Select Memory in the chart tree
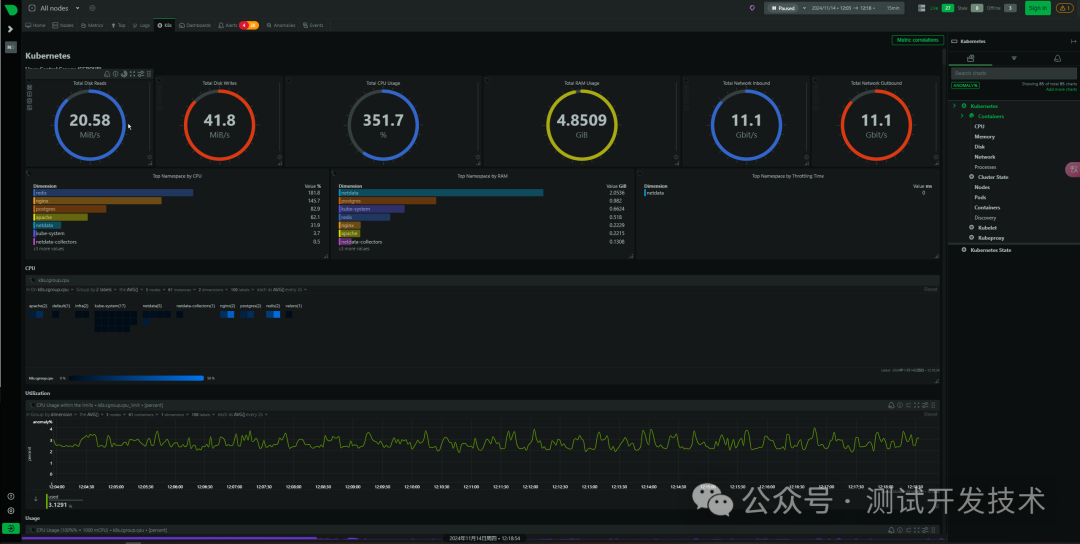 [x=984, y=136]
